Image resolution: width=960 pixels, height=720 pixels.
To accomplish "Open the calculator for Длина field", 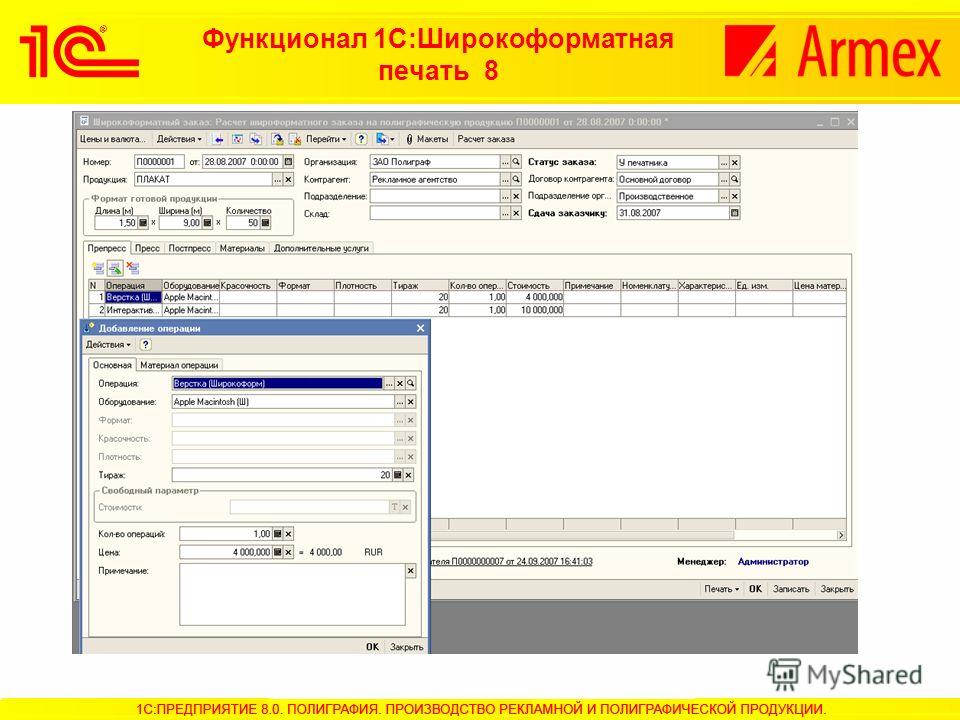I will pyautogui.click(x=143, y=223).
